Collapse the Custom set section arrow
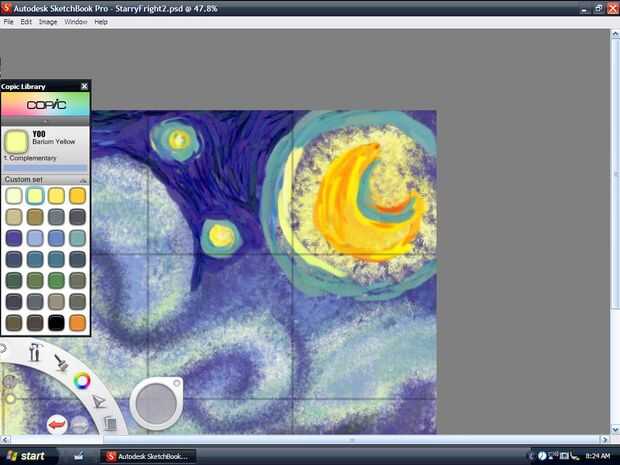 [x=83, y=180]
